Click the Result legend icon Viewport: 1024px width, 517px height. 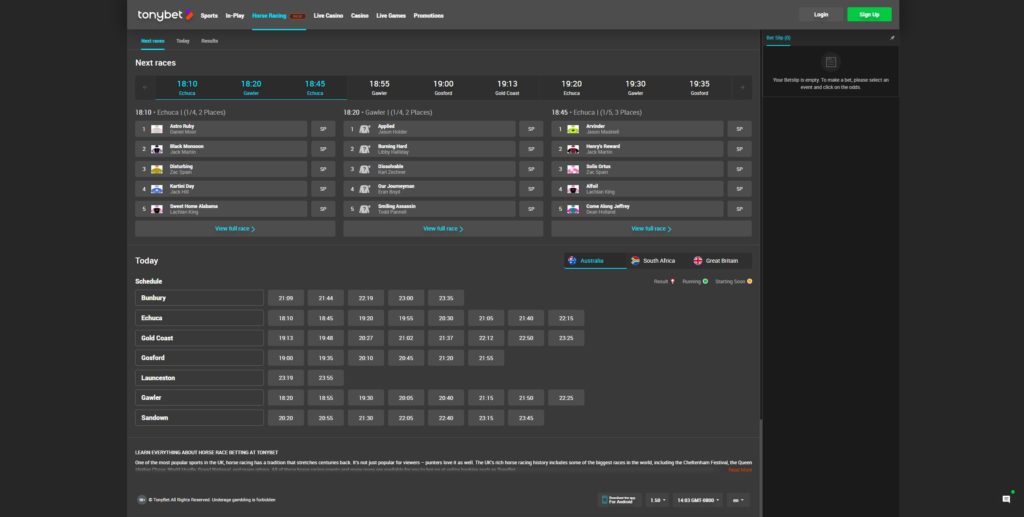tap(673, 281)
